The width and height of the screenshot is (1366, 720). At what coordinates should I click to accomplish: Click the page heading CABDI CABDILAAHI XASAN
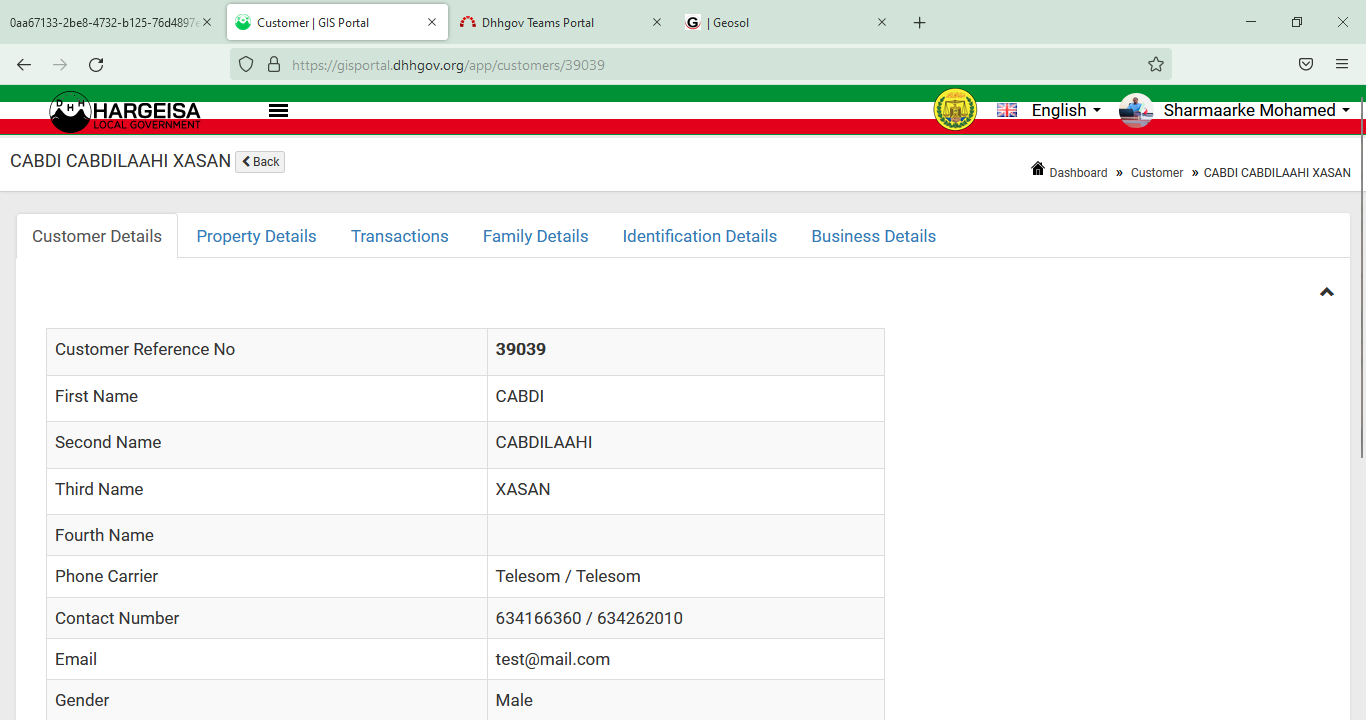click(x=120, y=161)
